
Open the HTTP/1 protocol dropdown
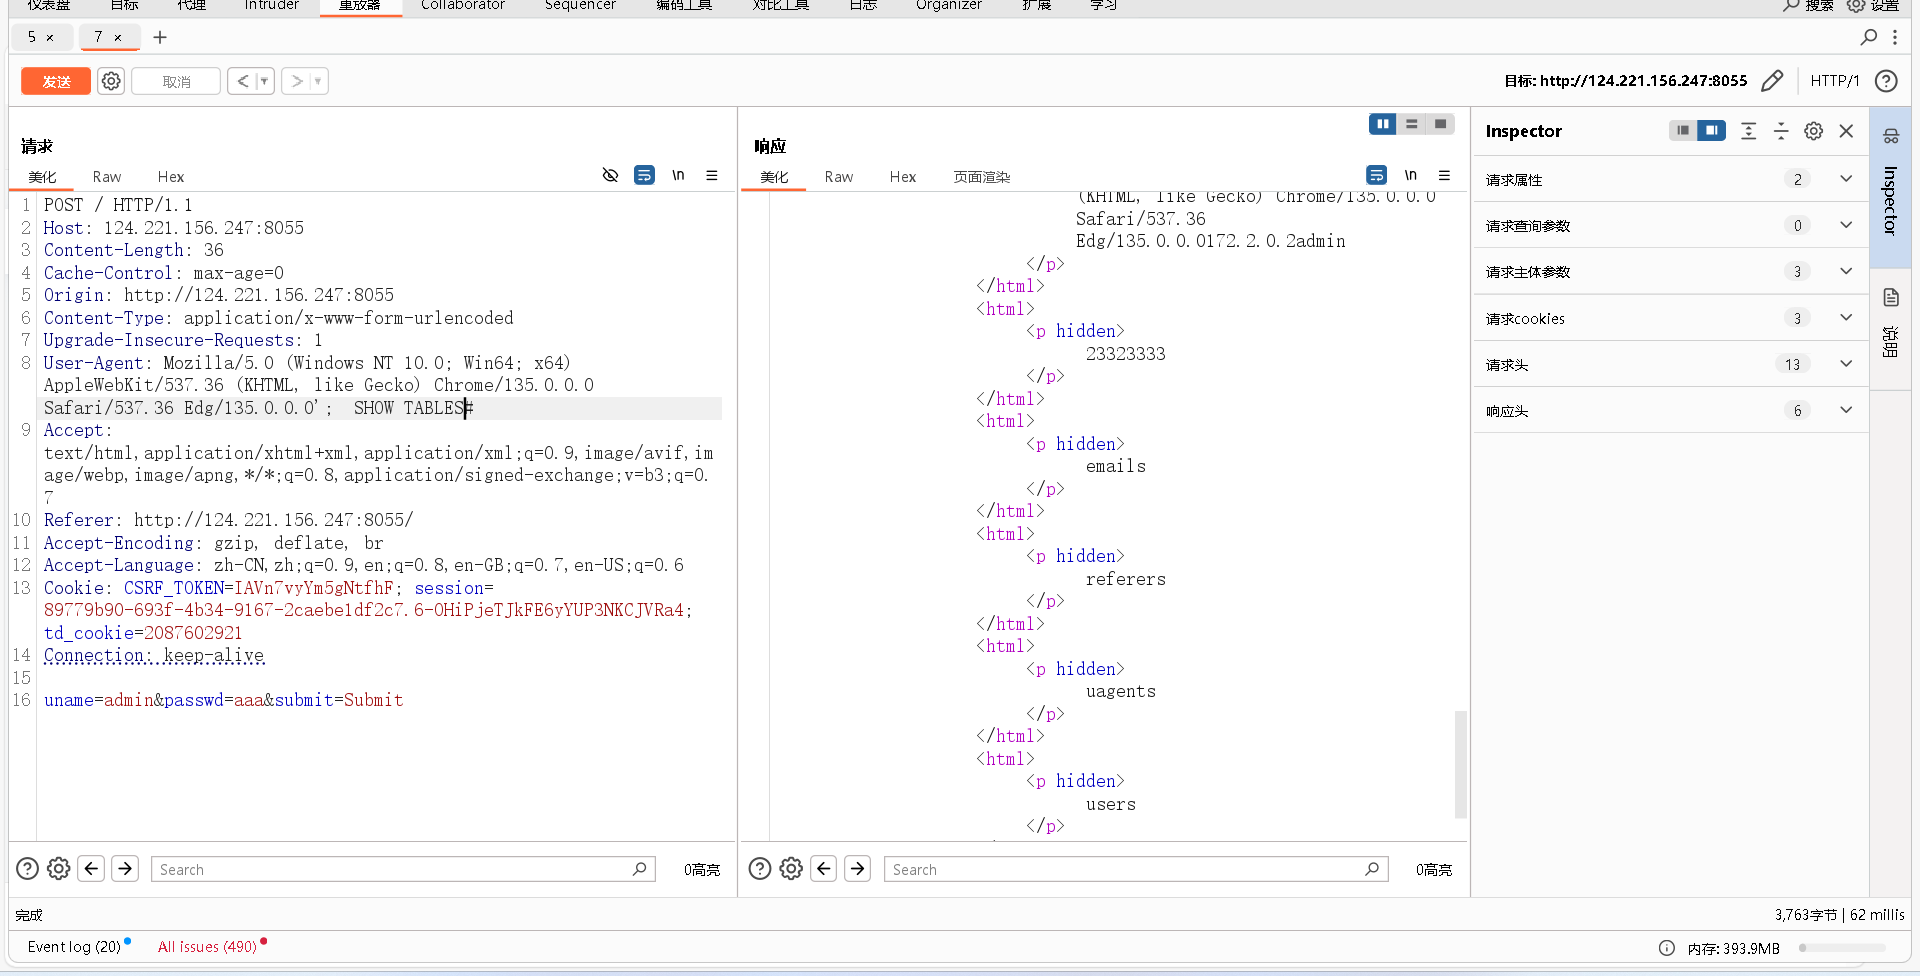pyautogui.click(x=1835, y=81)
